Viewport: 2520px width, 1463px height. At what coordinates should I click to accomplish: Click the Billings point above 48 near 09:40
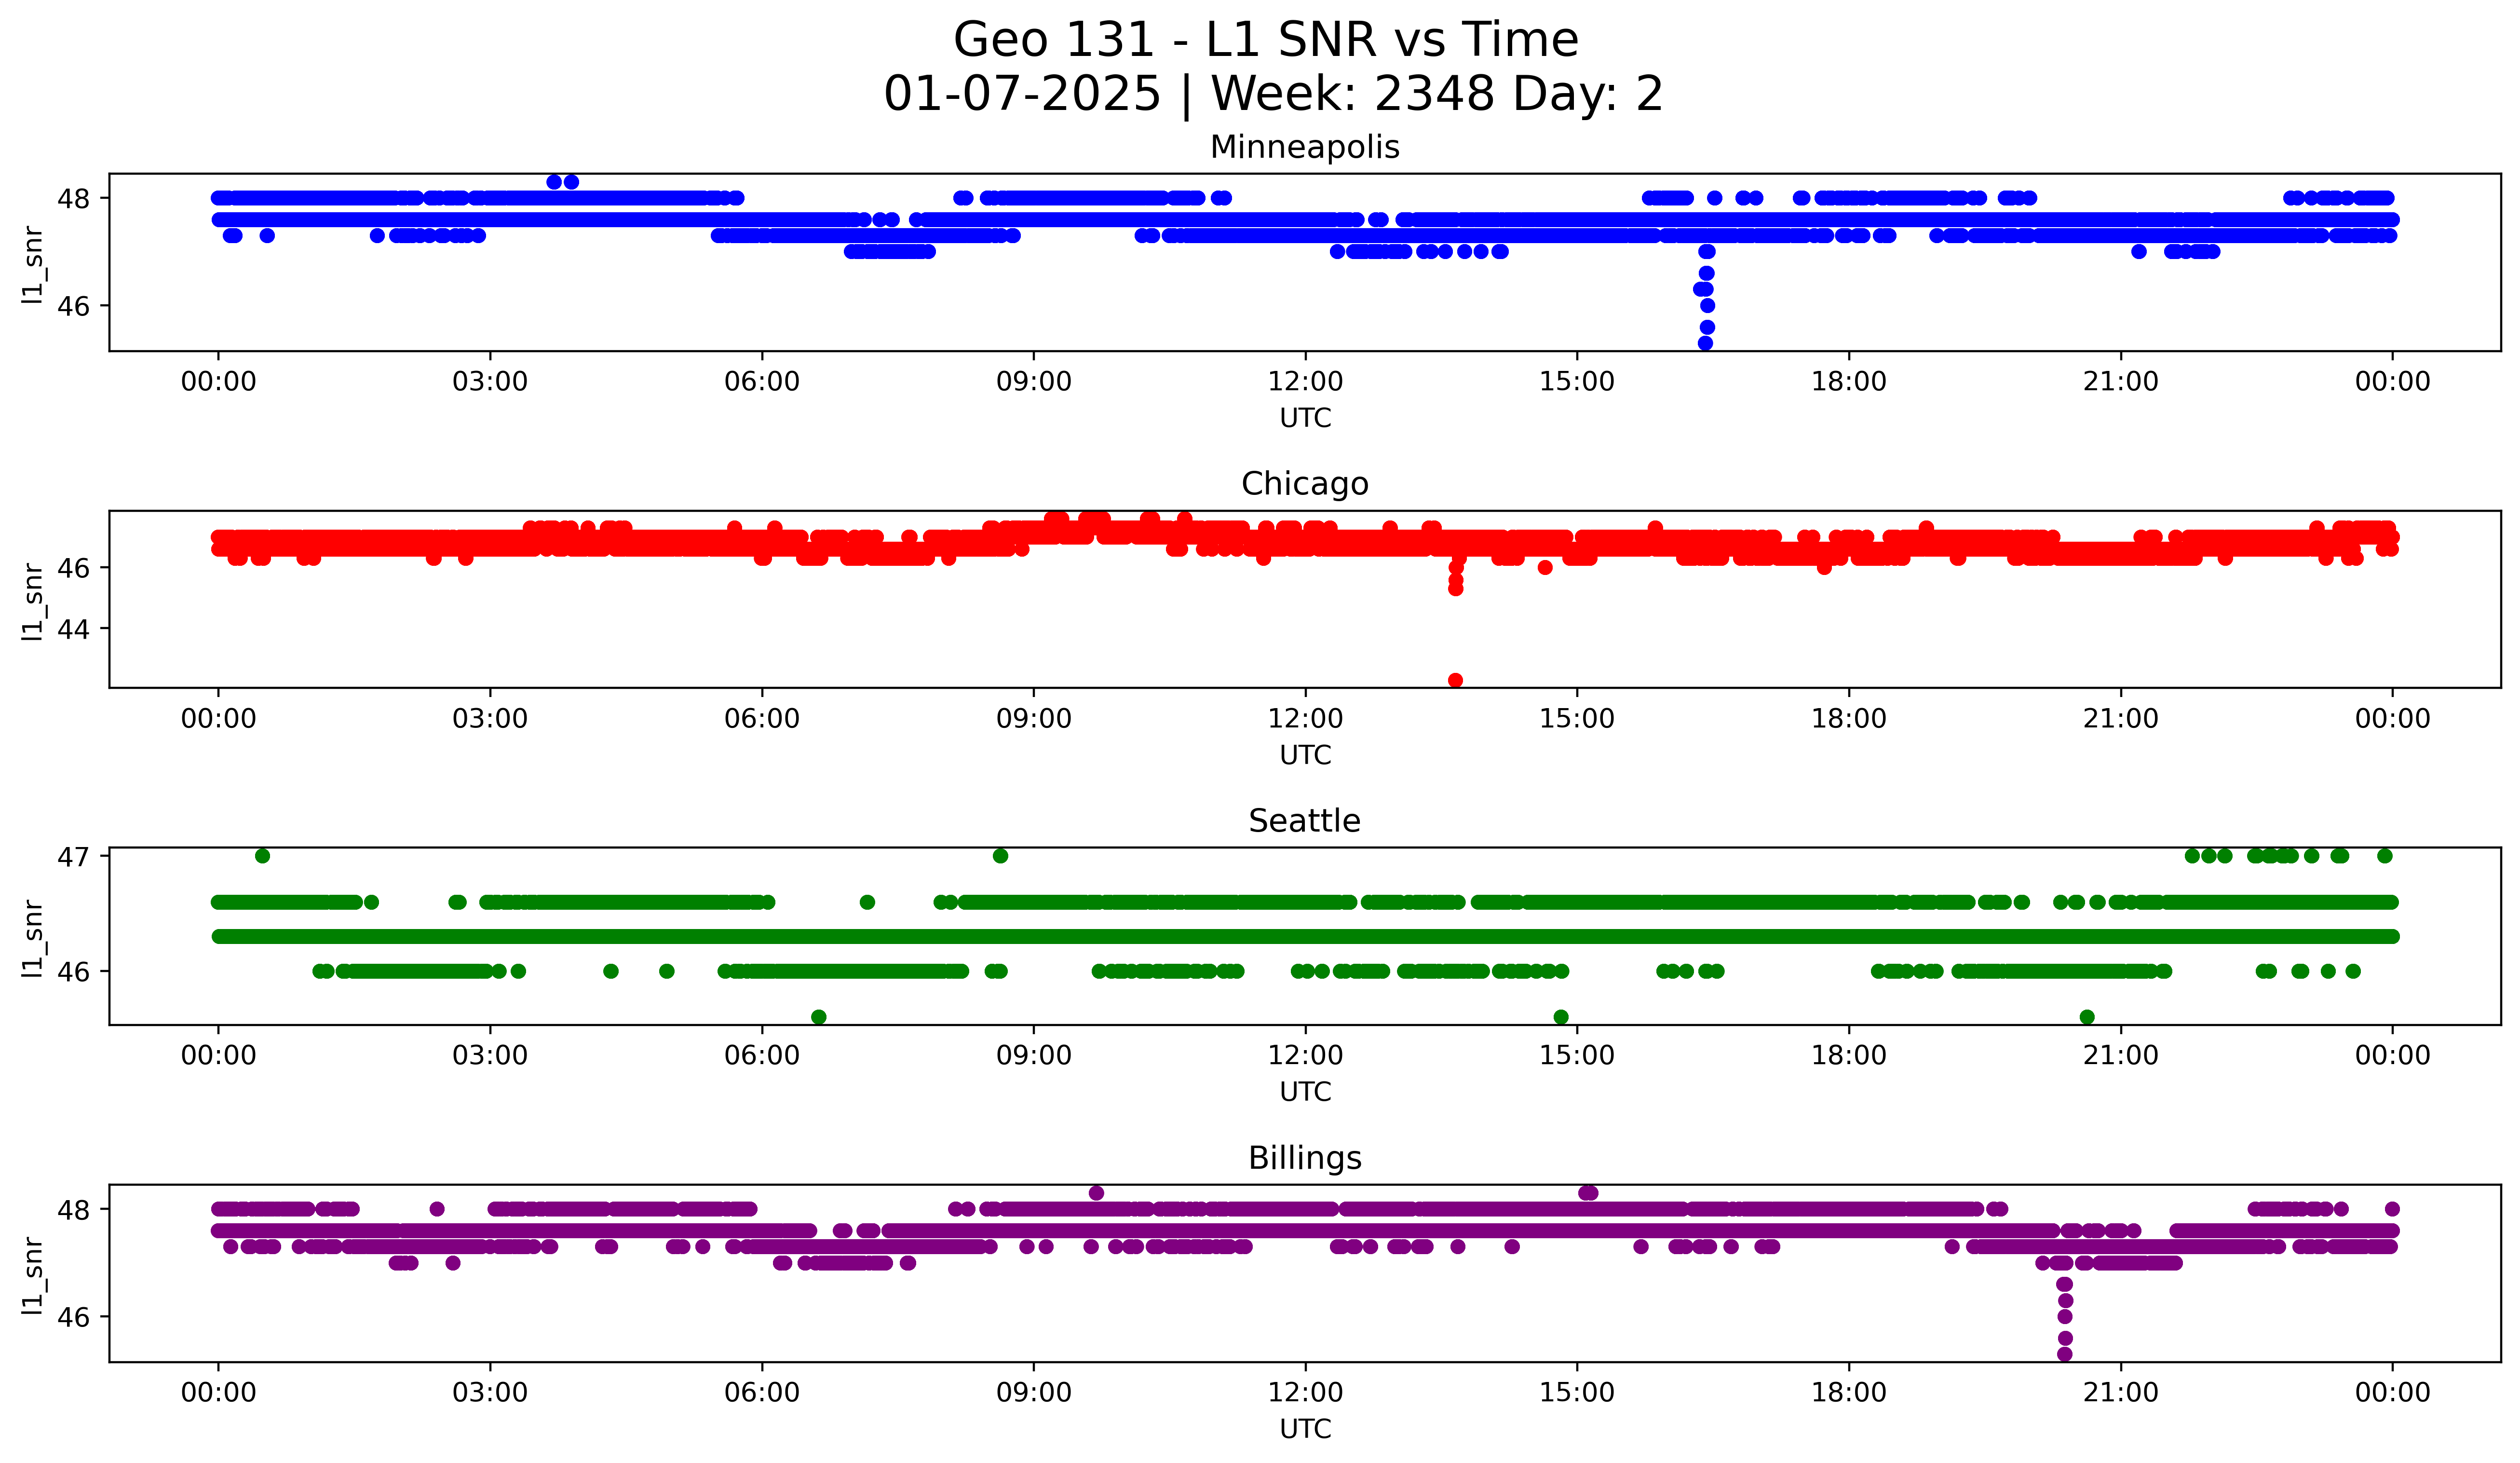click(1096, 1193)
